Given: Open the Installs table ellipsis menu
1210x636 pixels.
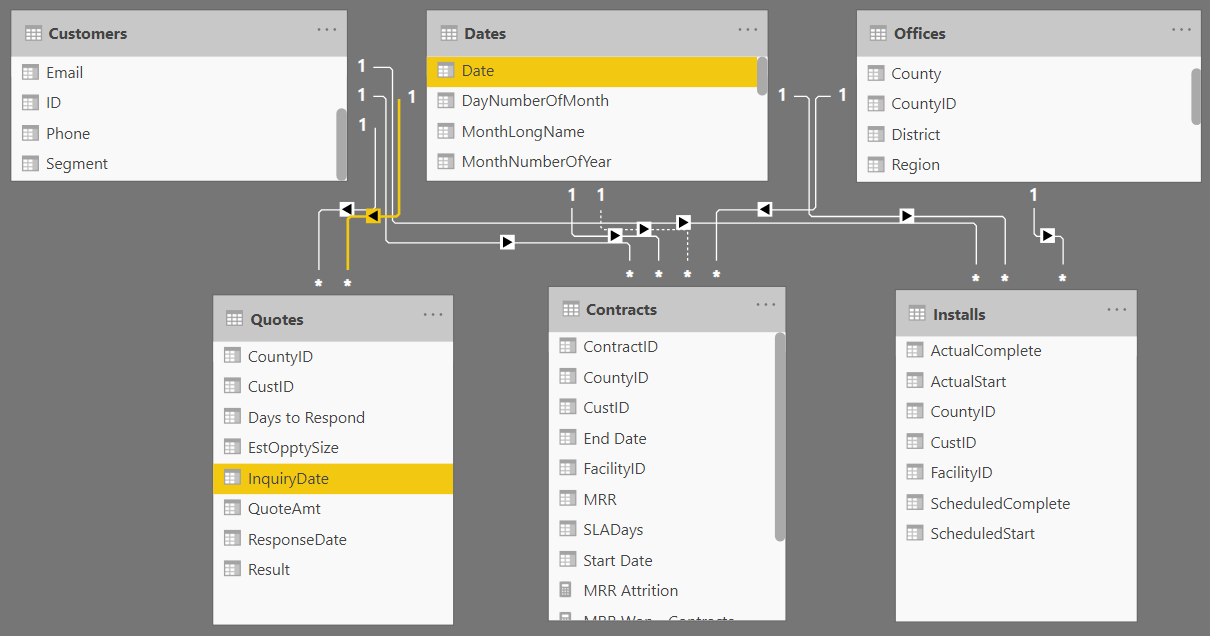Looking at the screenshot, I should pyautogui.click(x=1117, y=310).
